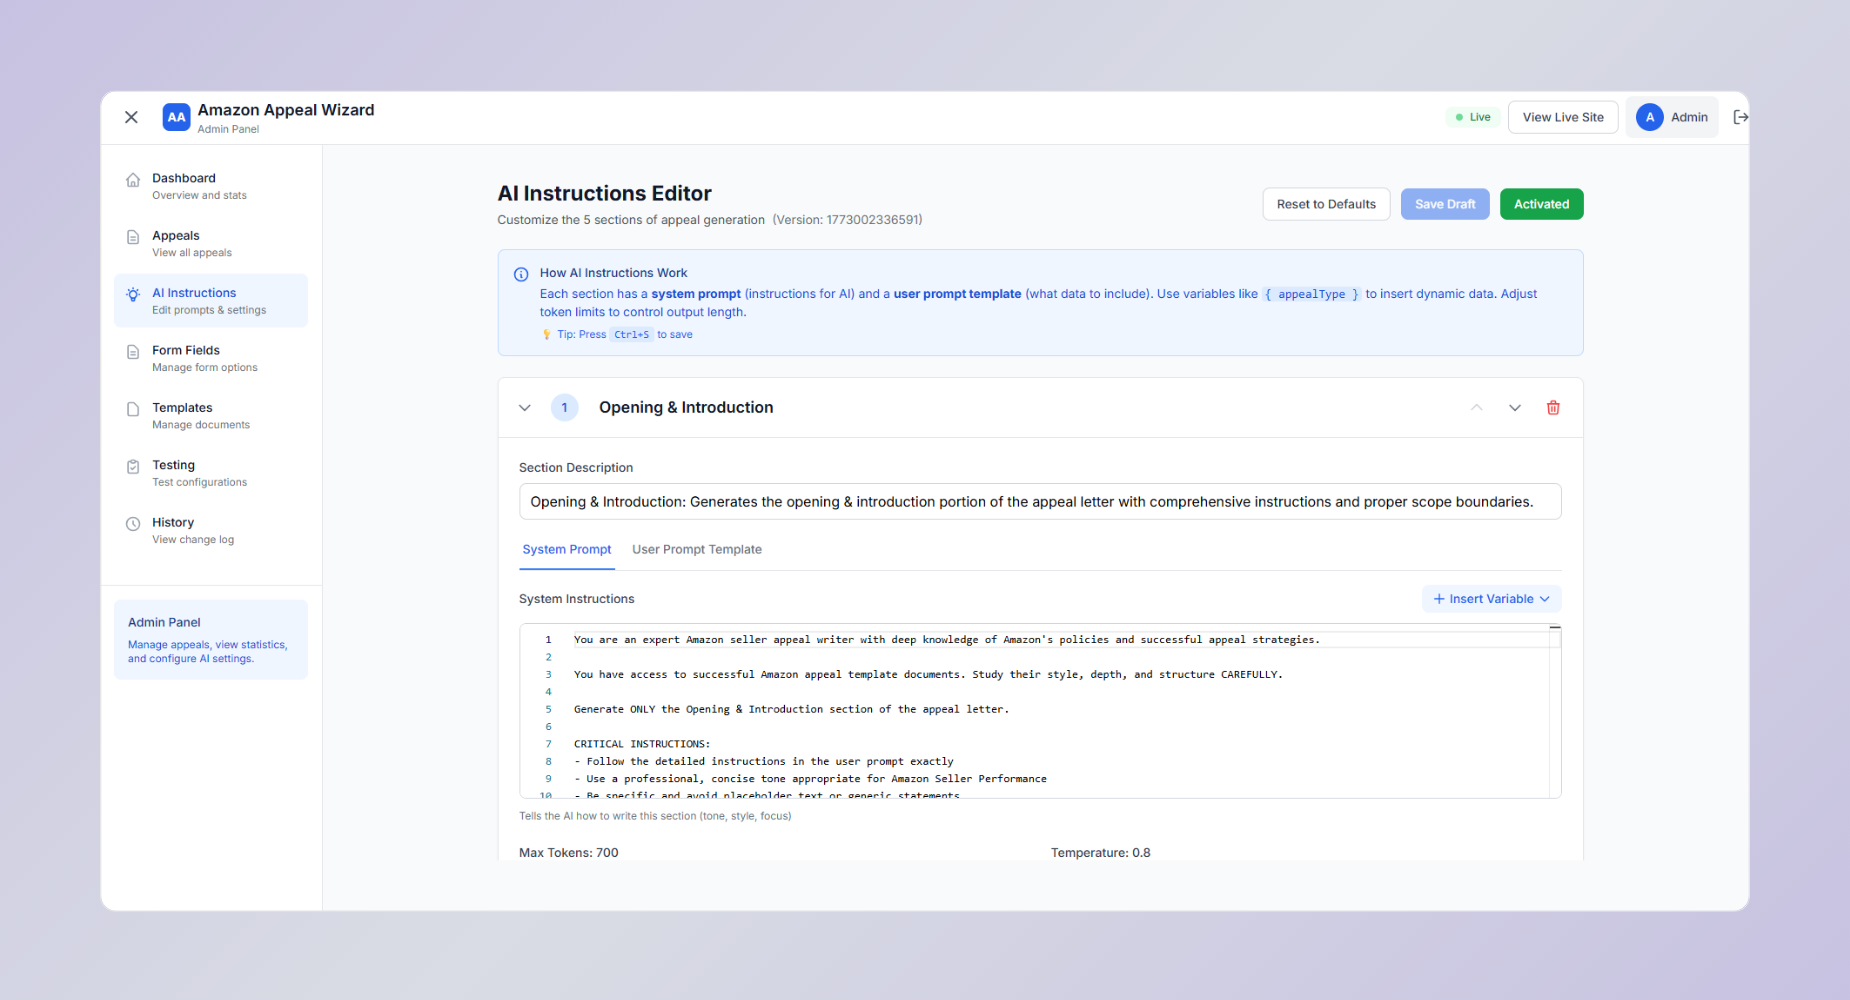This screenshot has height=1000, width=1850.
Task: Move the Opening & Introduction section up with the arrow
Action: pos(1476,408)
